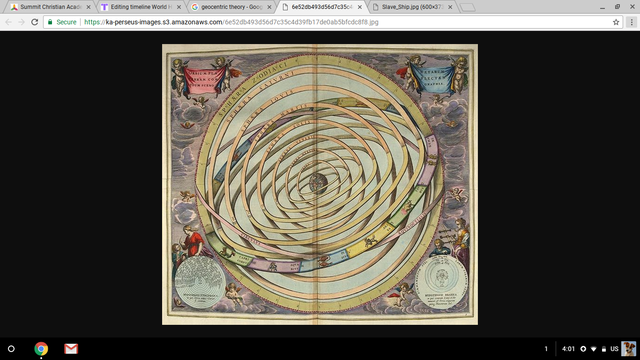The width and height of the screenshot is (640, 360).
Task: Switch to the Editing timeline World History tab
Action: [141, 7]
